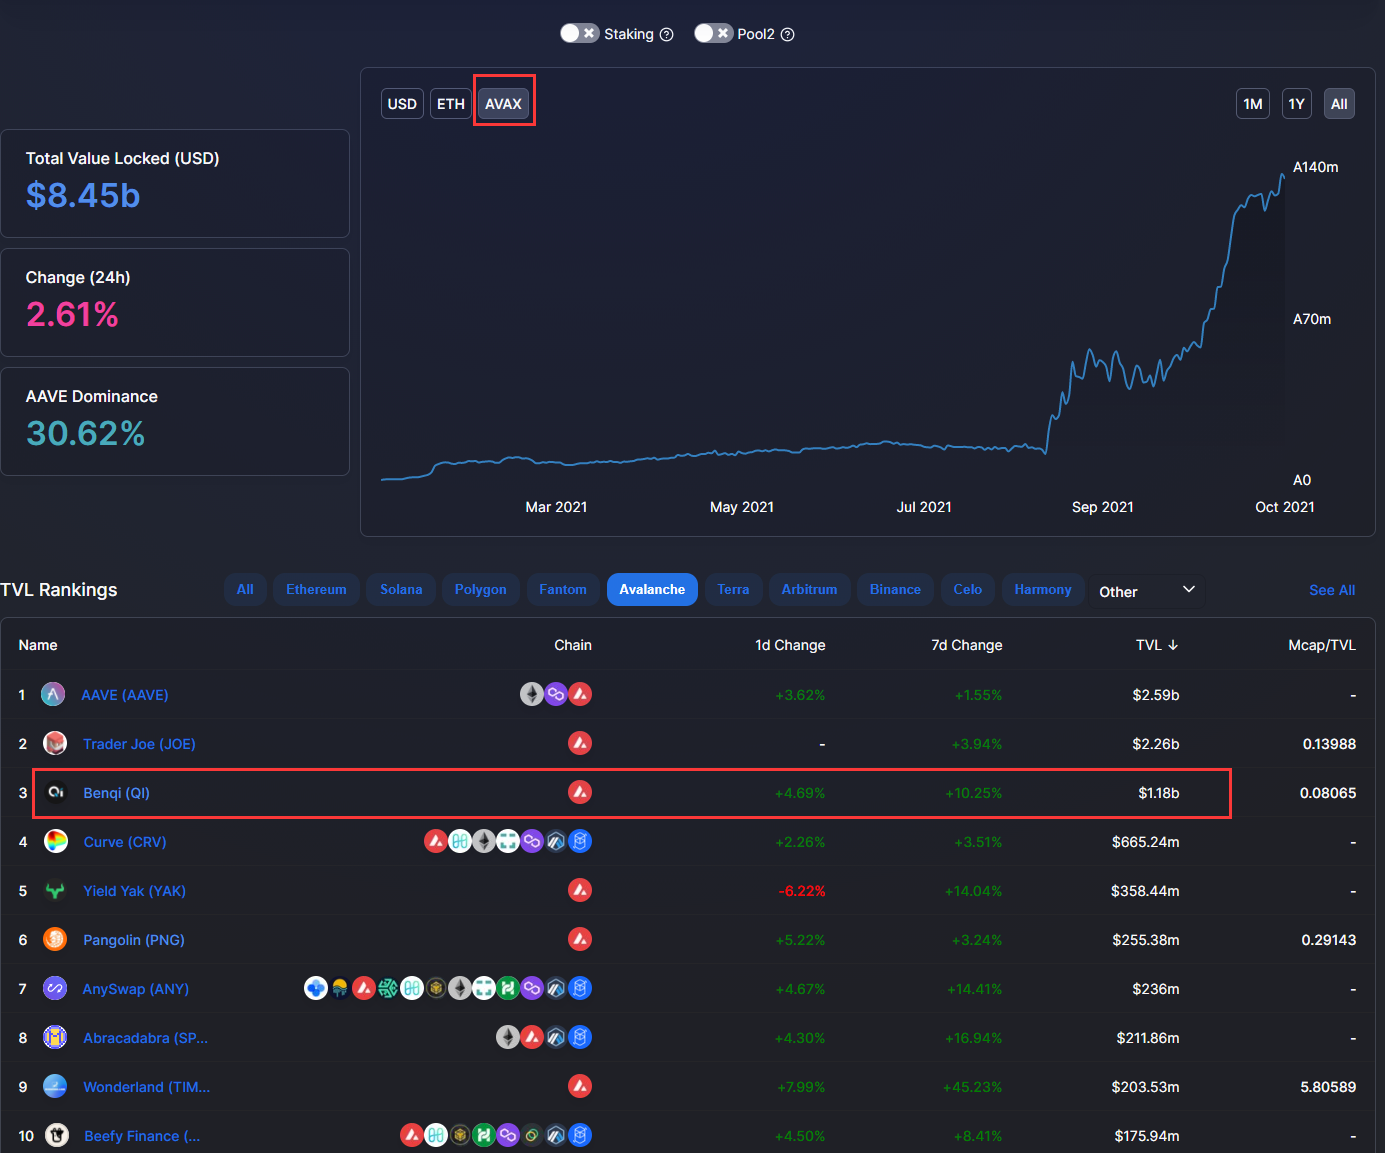Click the See All link

click(x=1332, y=590)
